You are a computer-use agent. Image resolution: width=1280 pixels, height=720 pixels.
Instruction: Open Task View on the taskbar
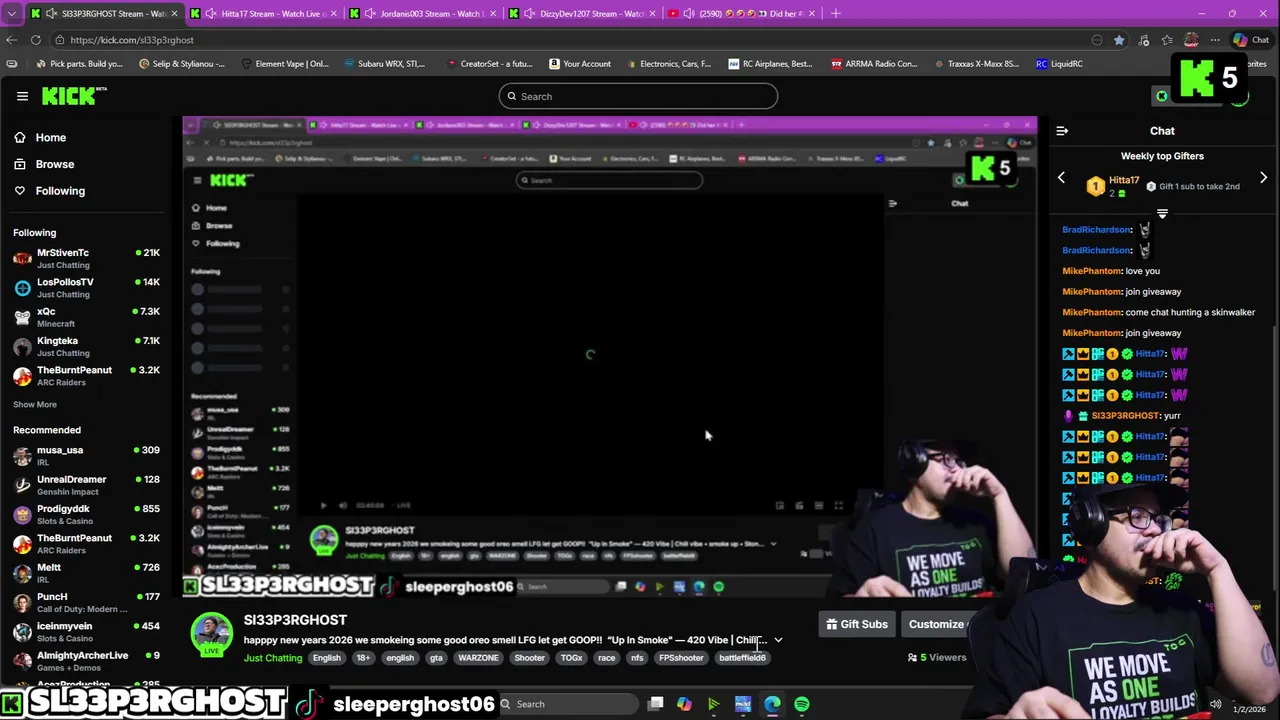click(x=655, y=704)
